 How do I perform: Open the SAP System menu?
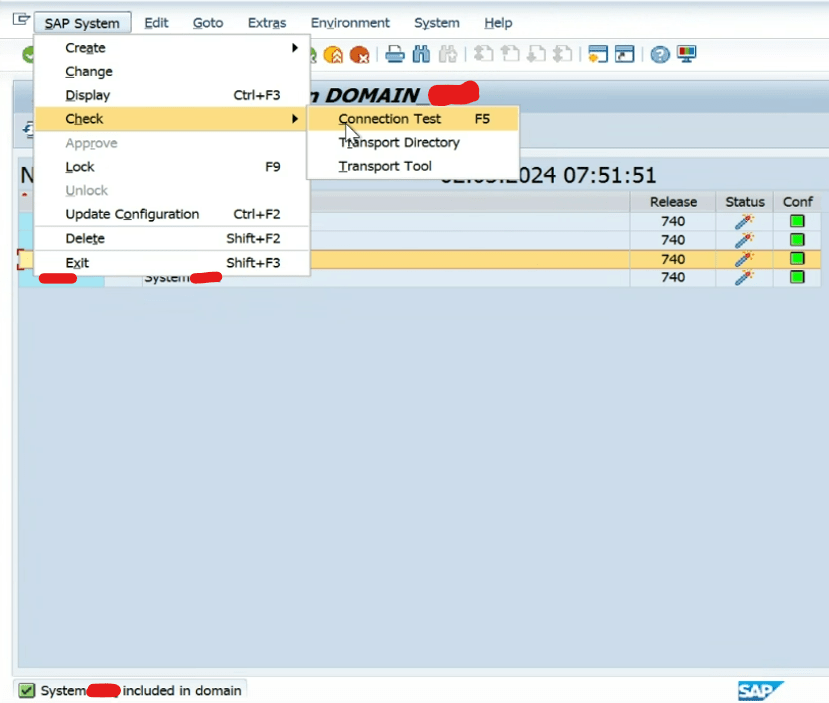point(82,23)
